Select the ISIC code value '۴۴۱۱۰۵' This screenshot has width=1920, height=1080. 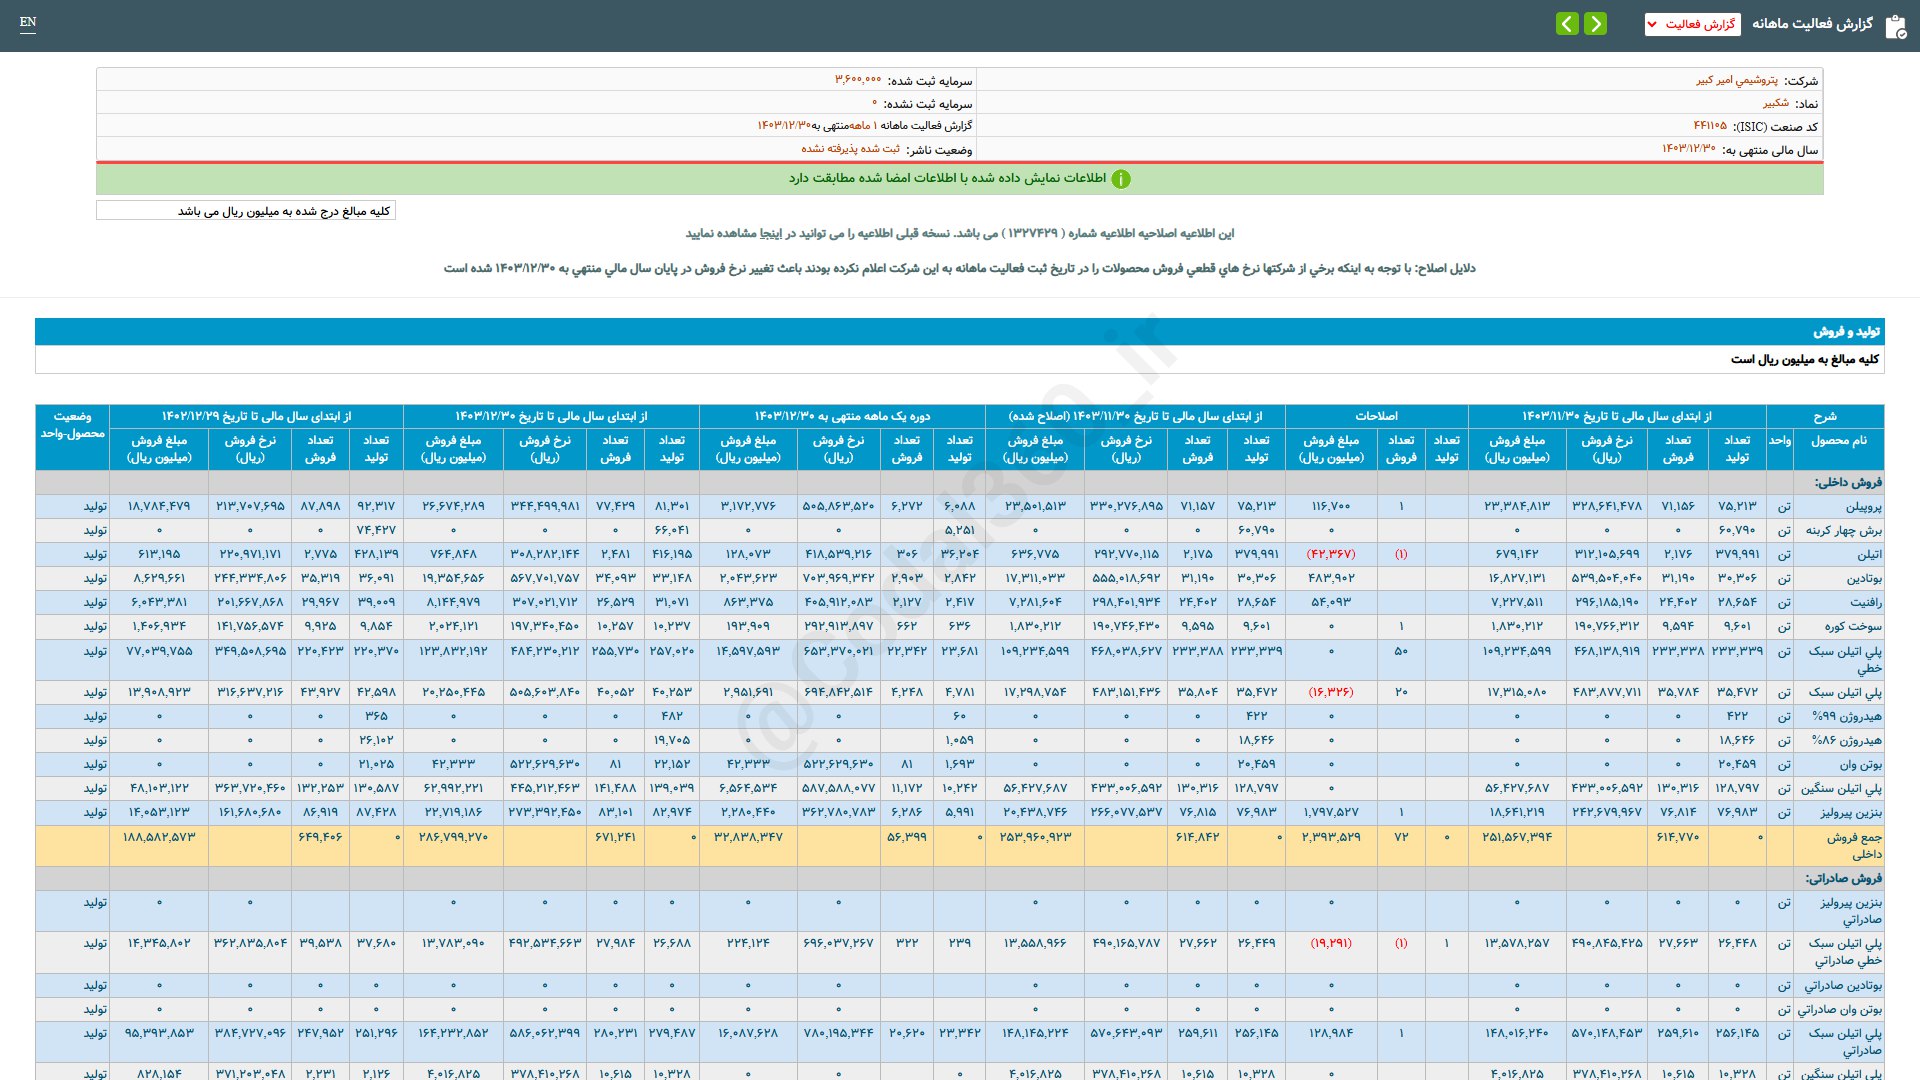[x=1710, y=126]
